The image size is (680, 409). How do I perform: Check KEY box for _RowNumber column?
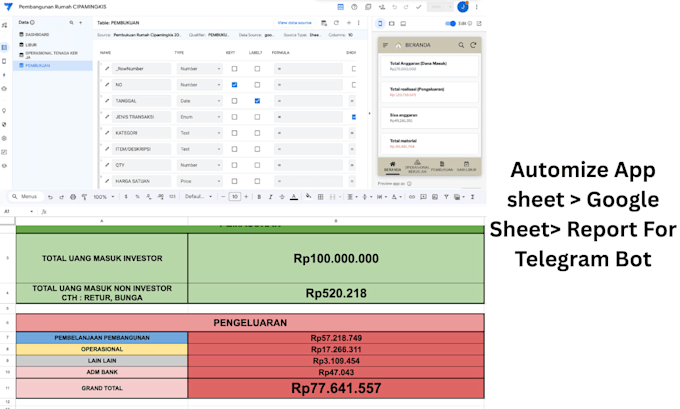click(234, 69)
